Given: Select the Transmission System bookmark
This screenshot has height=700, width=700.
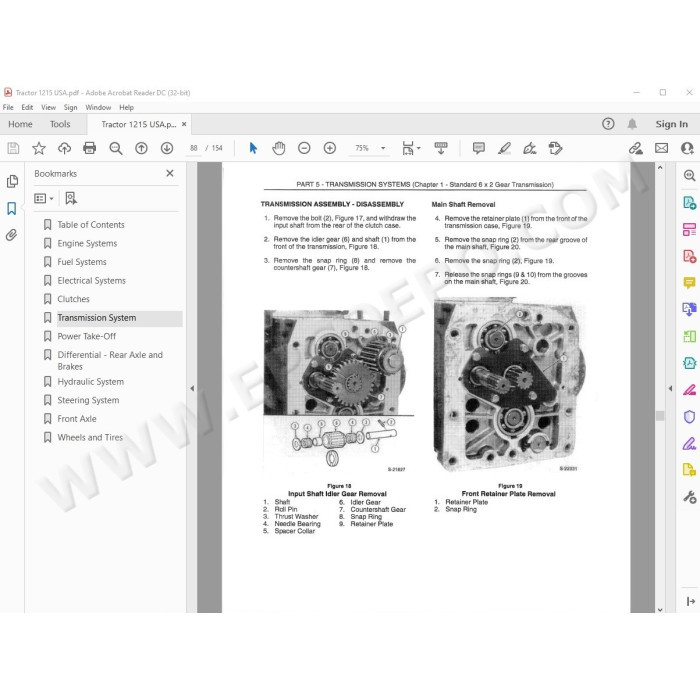Looking at the screenshot, I should pyautogui.click(x=97, y=318).
